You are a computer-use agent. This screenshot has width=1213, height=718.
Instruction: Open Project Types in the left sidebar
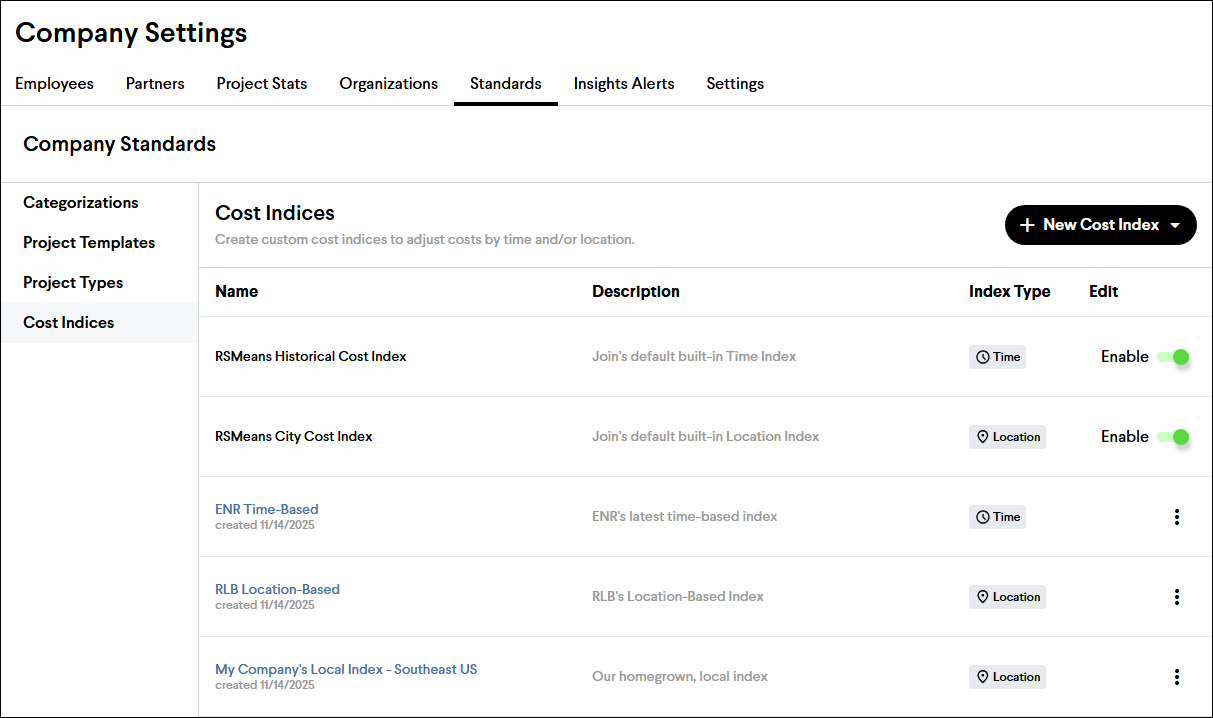pos(73,283)
